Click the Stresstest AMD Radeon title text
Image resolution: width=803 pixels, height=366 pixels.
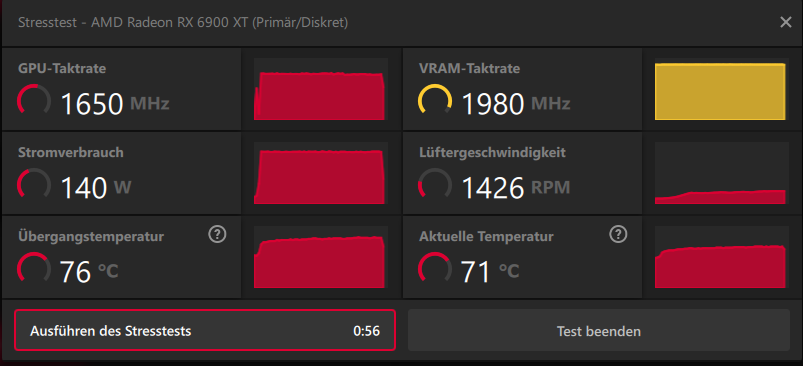[183, 23]
